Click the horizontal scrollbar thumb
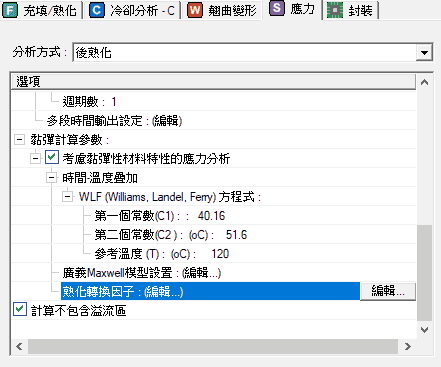 coord(213,347)
